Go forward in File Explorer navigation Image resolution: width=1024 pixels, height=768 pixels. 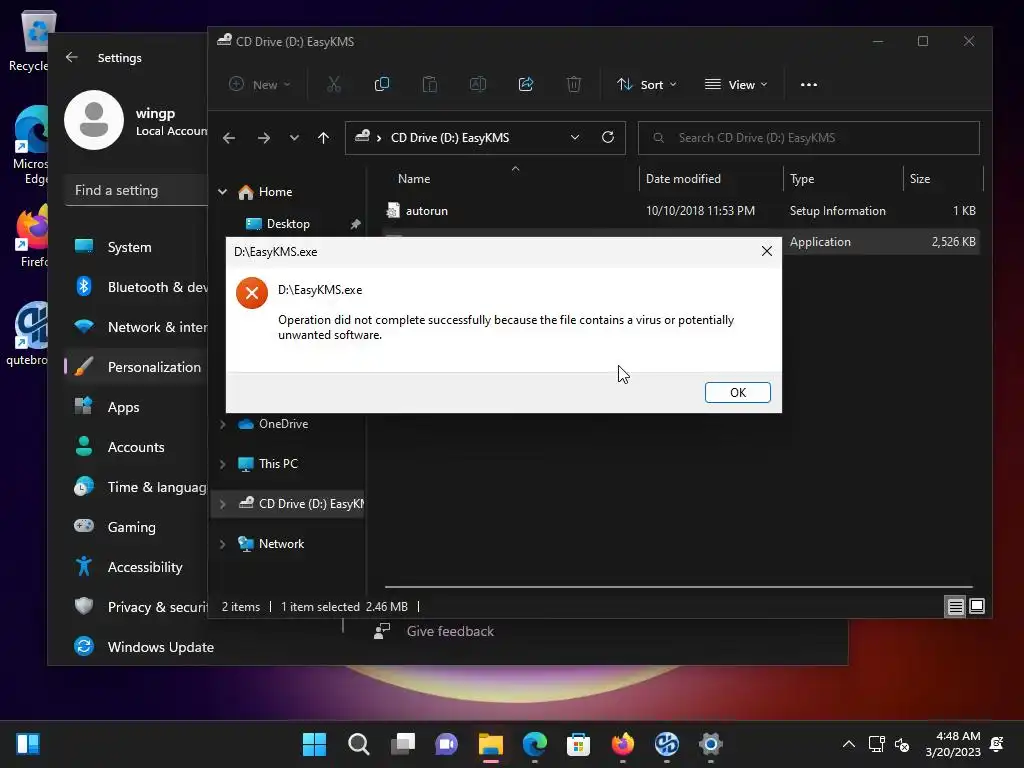point(264,138)
